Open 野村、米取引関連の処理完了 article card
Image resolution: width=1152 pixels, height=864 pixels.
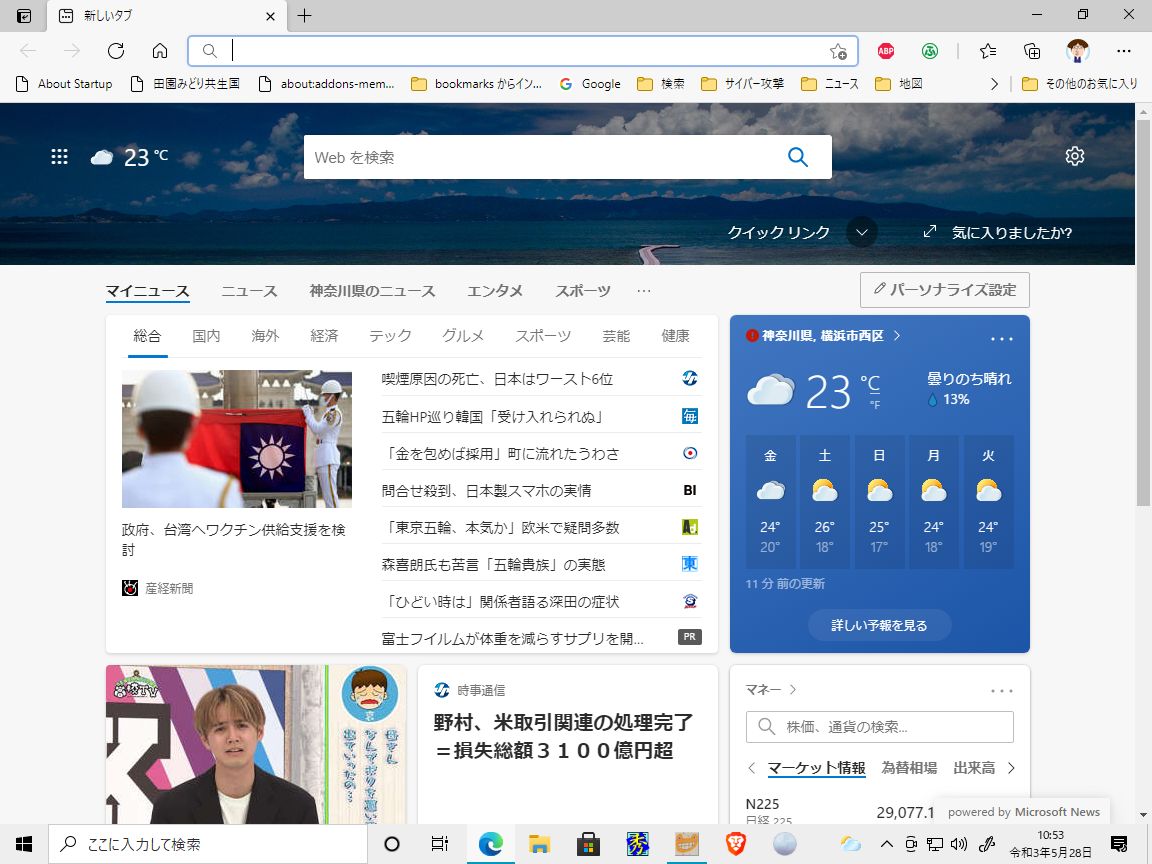coord(567,744)
